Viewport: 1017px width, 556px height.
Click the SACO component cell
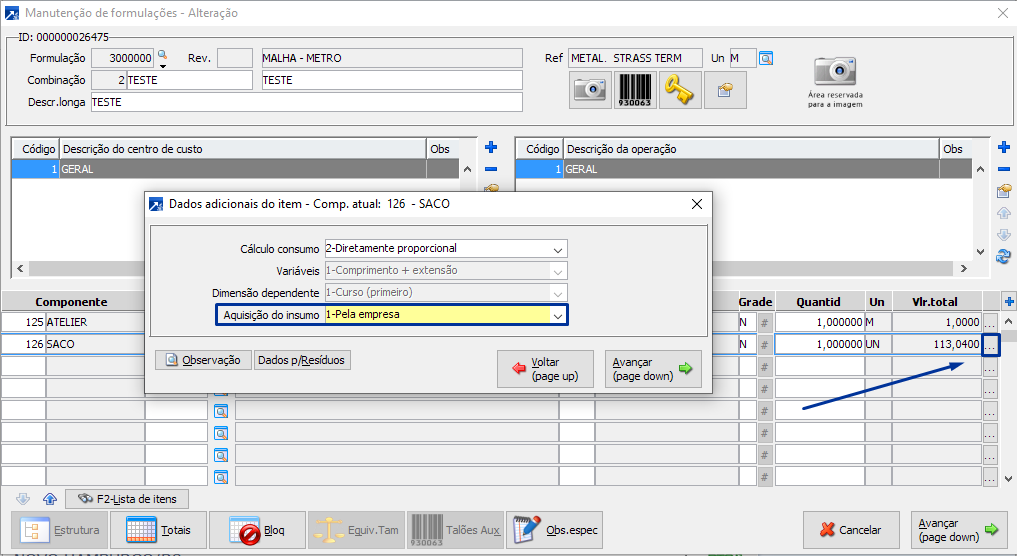coord(95,344)
